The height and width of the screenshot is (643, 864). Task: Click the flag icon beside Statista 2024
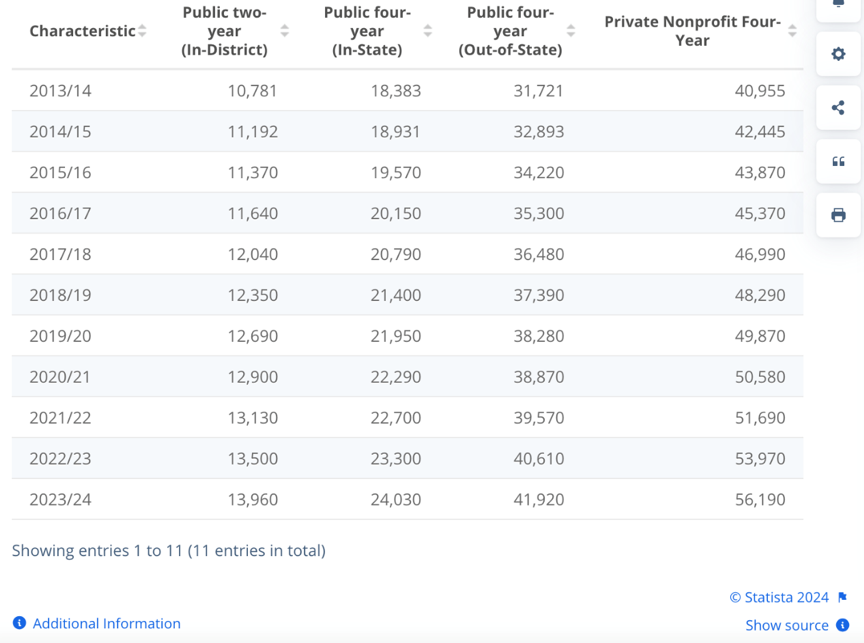[842, 598]
